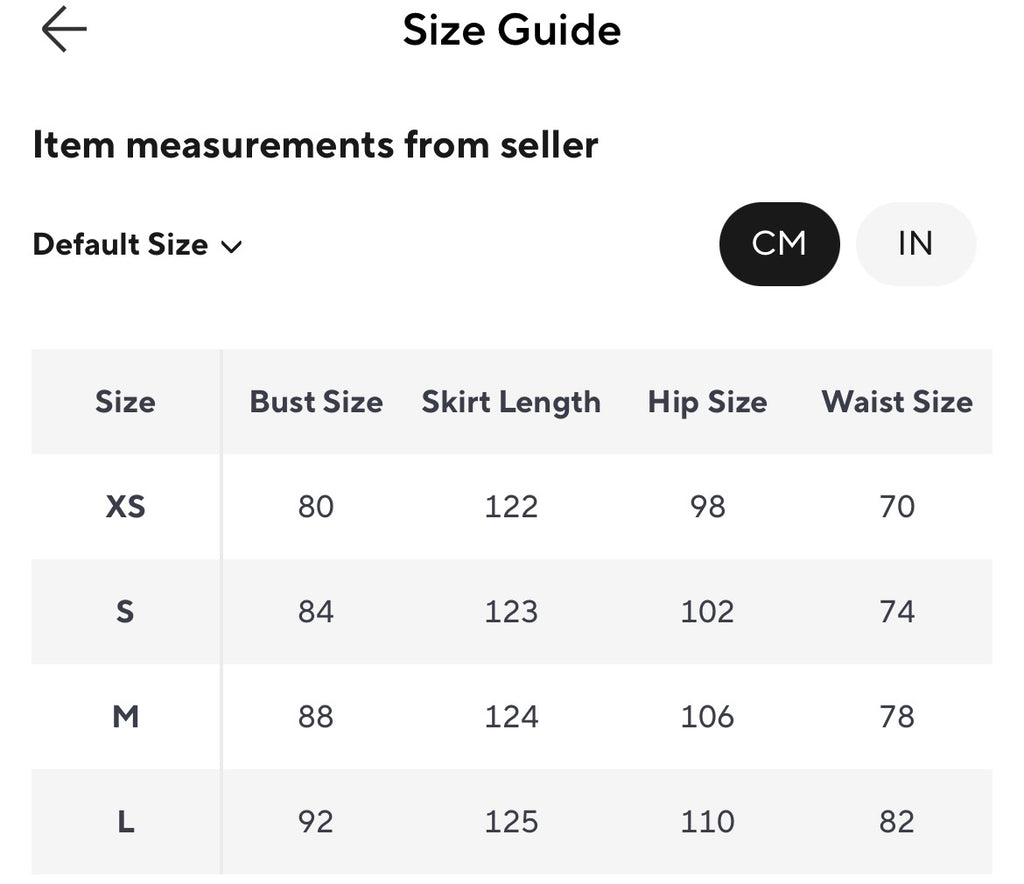Select the Hip Size column header
Image resolution: width=1024 pixels, height=884 pixels.
(x=707, y=402)
